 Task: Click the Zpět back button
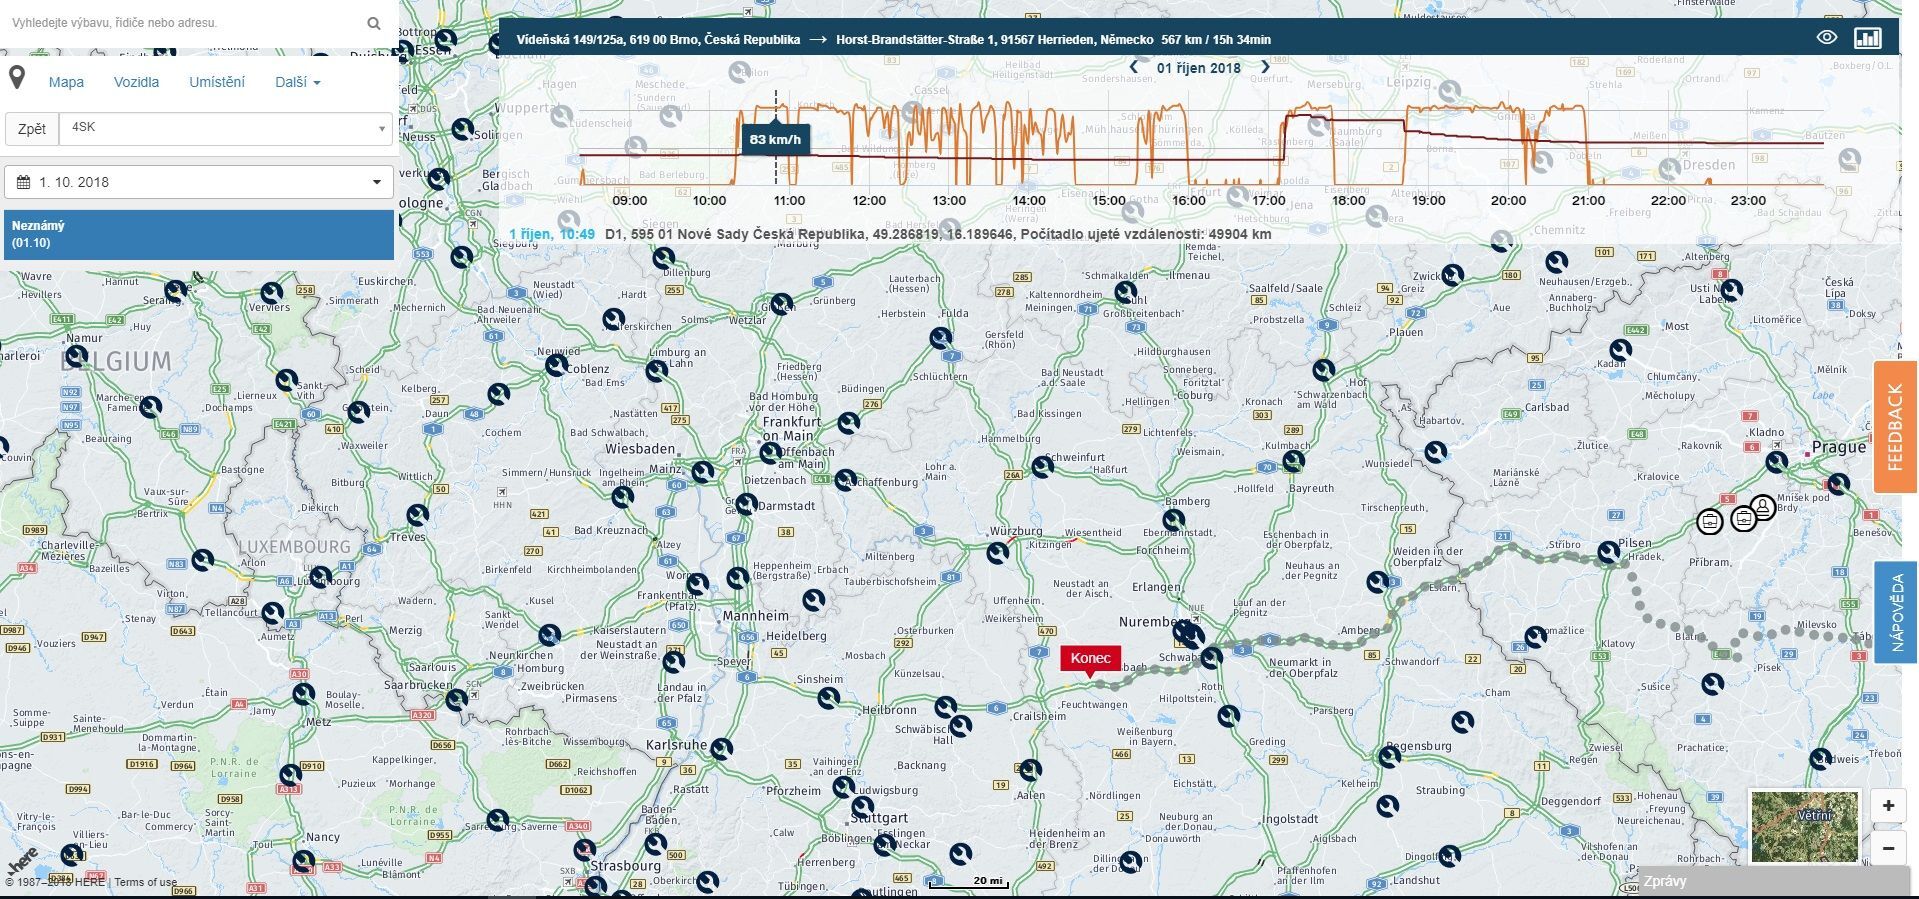pyautogui.click(x=32, y=129)
